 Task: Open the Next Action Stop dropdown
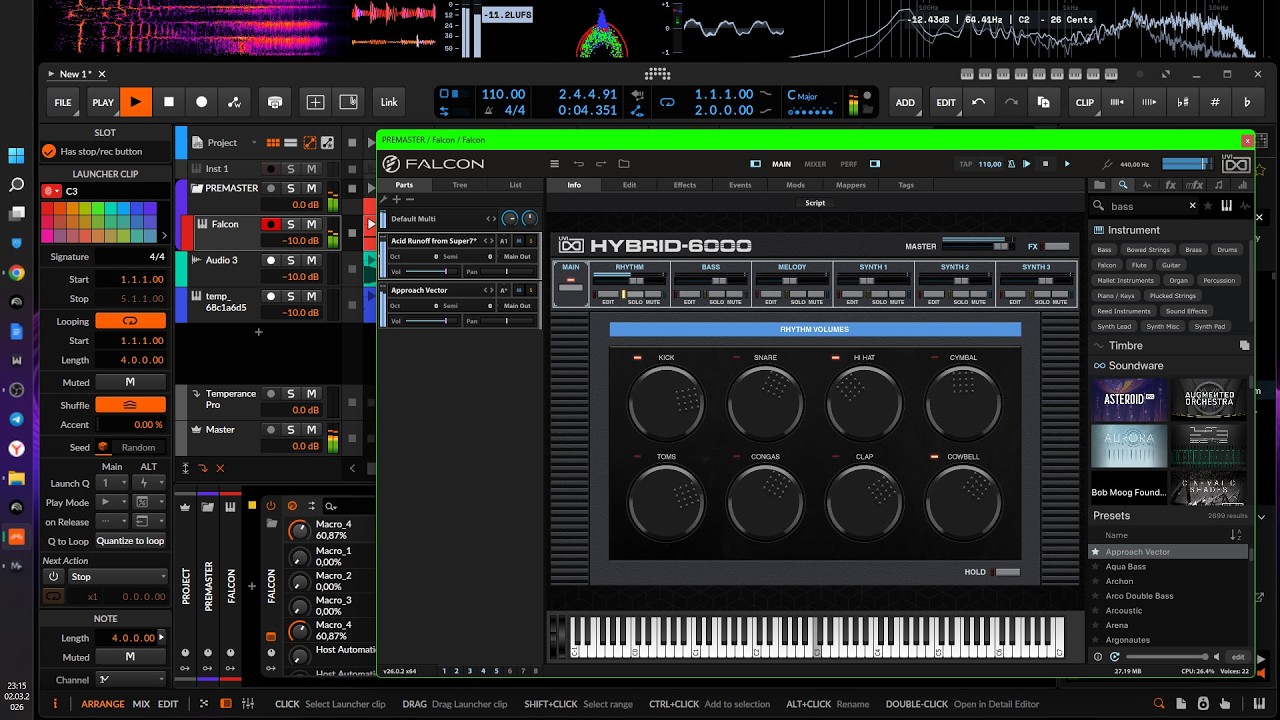[116, 576]
